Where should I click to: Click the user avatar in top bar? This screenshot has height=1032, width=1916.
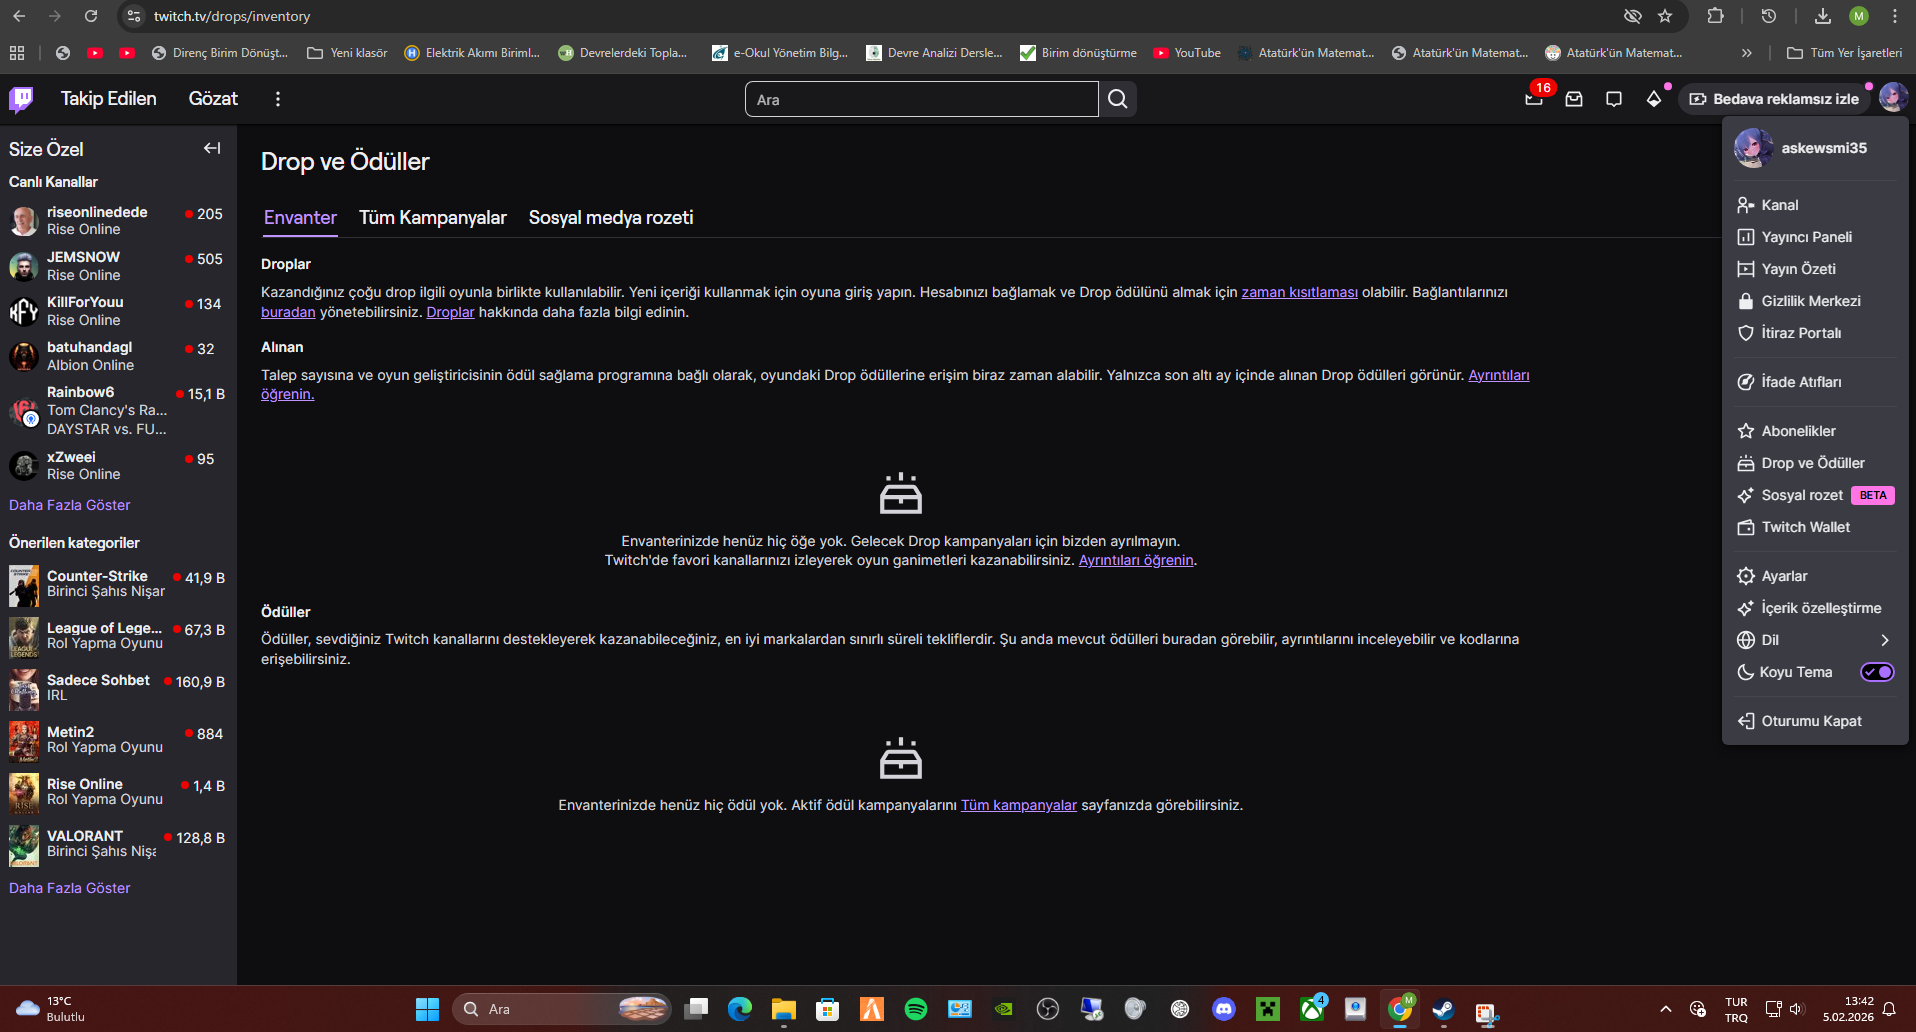coord(1892,98)
